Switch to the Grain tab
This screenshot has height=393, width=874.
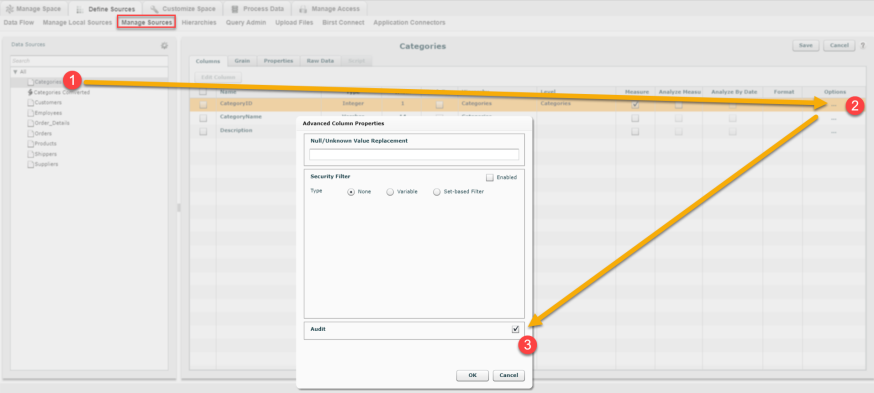(242, 61)
